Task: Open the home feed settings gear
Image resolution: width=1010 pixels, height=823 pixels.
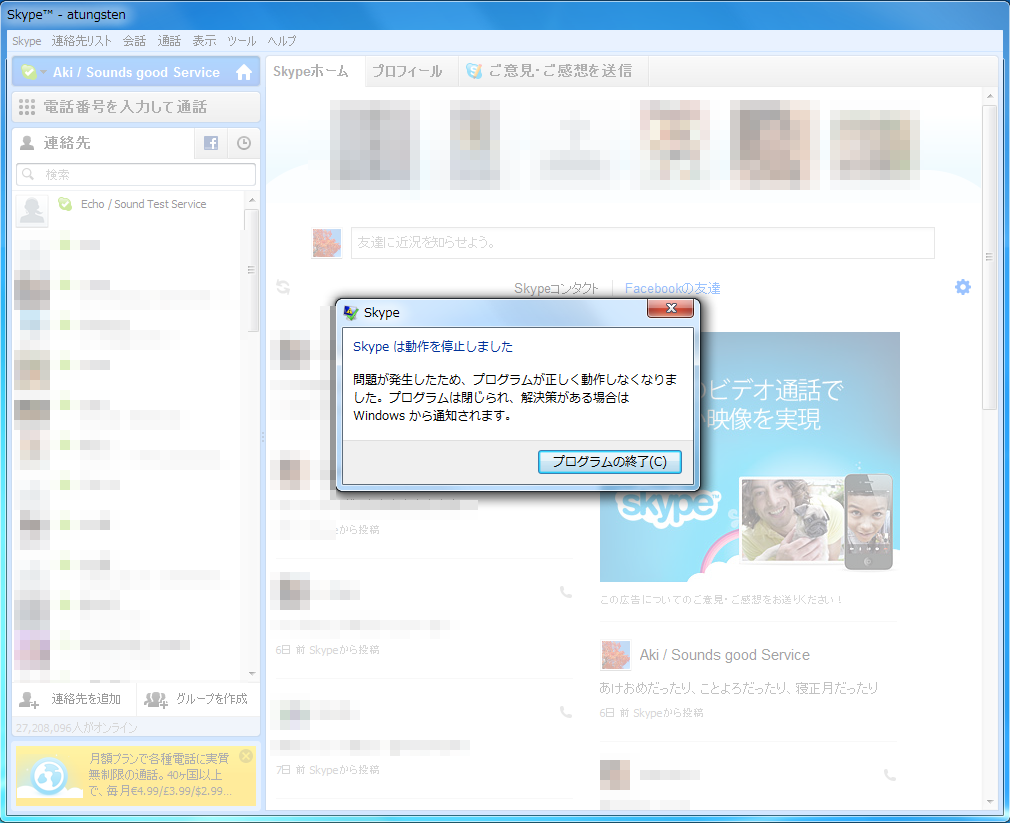Action: pos(962,287)
